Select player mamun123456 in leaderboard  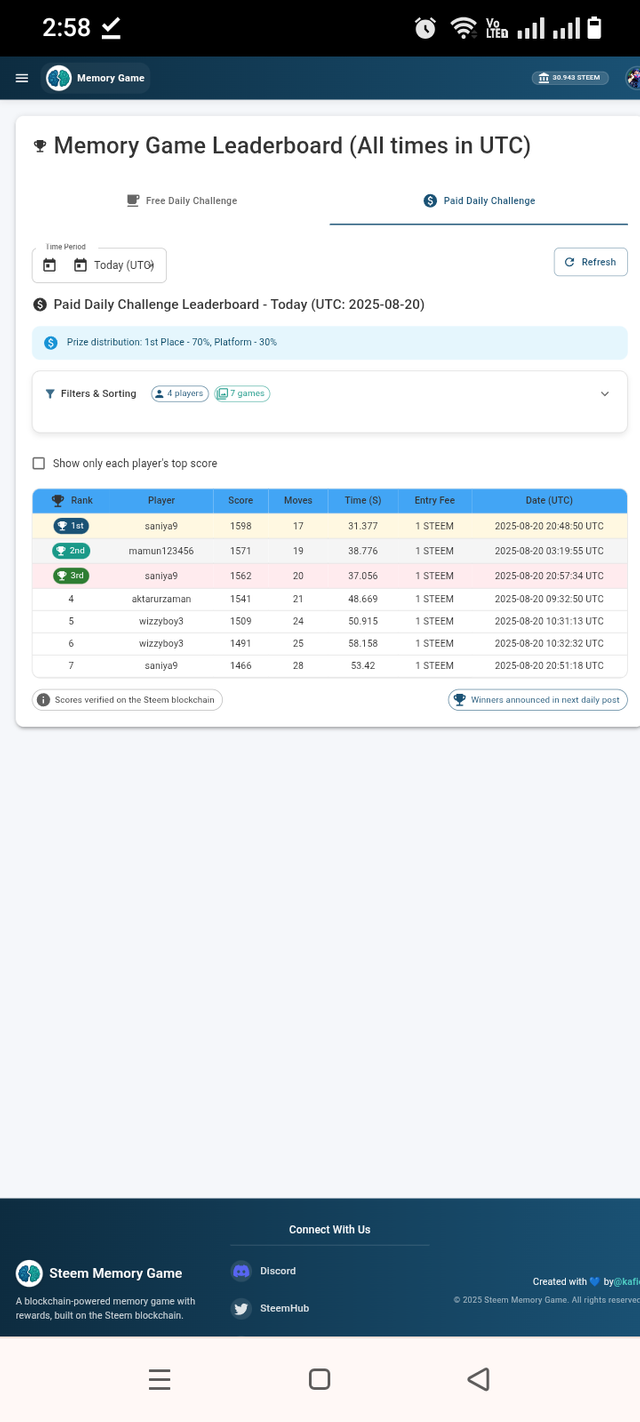tap(161, 551)
